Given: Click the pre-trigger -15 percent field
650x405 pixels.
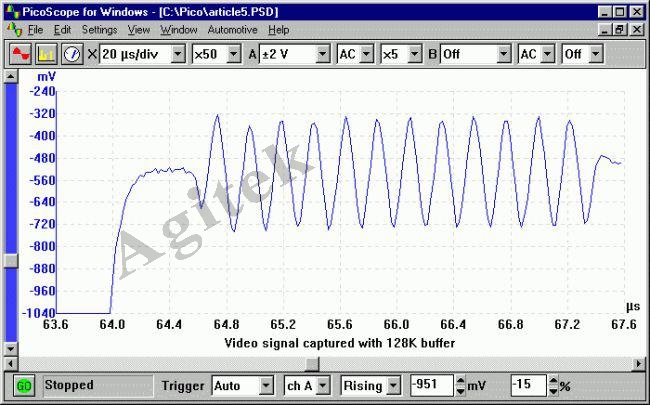Looking at the screenshot, I should pos(526,385).
